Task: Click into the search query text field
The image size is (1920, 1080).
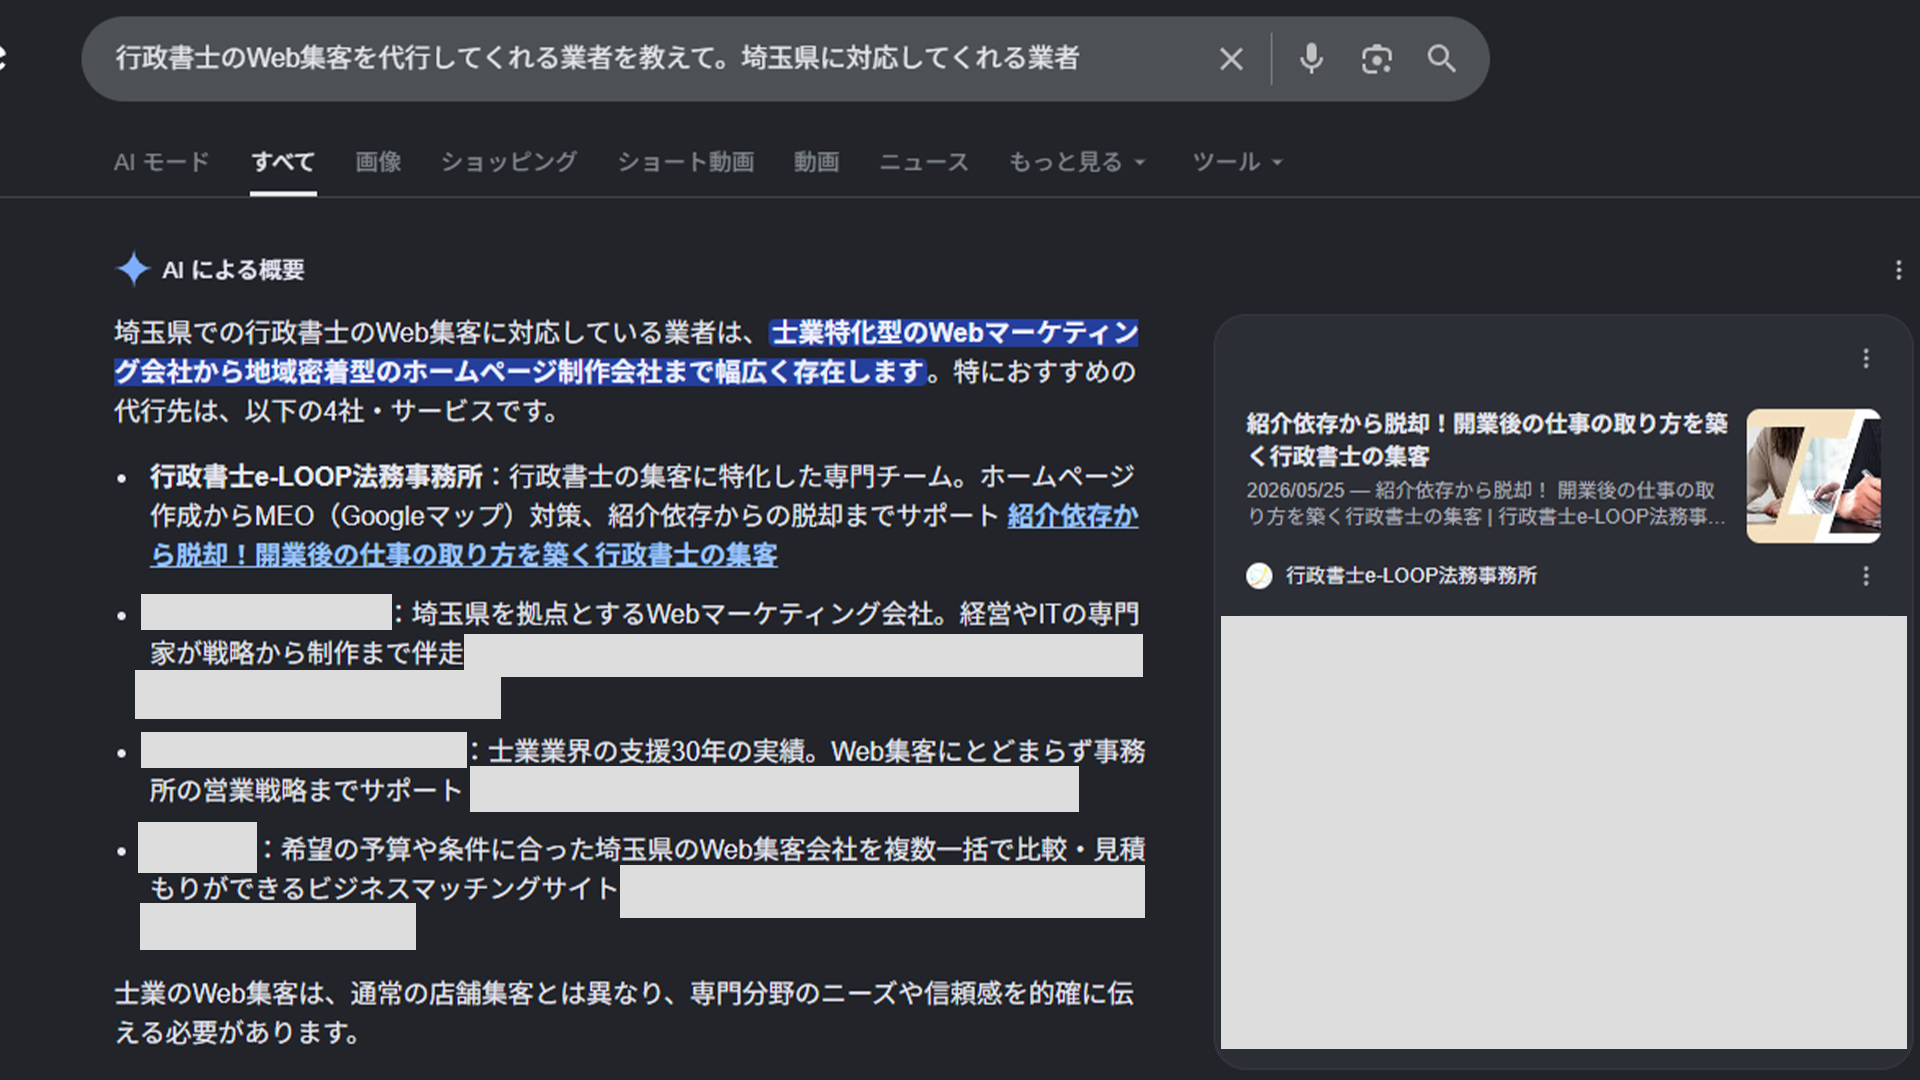Action: point(597,58)
